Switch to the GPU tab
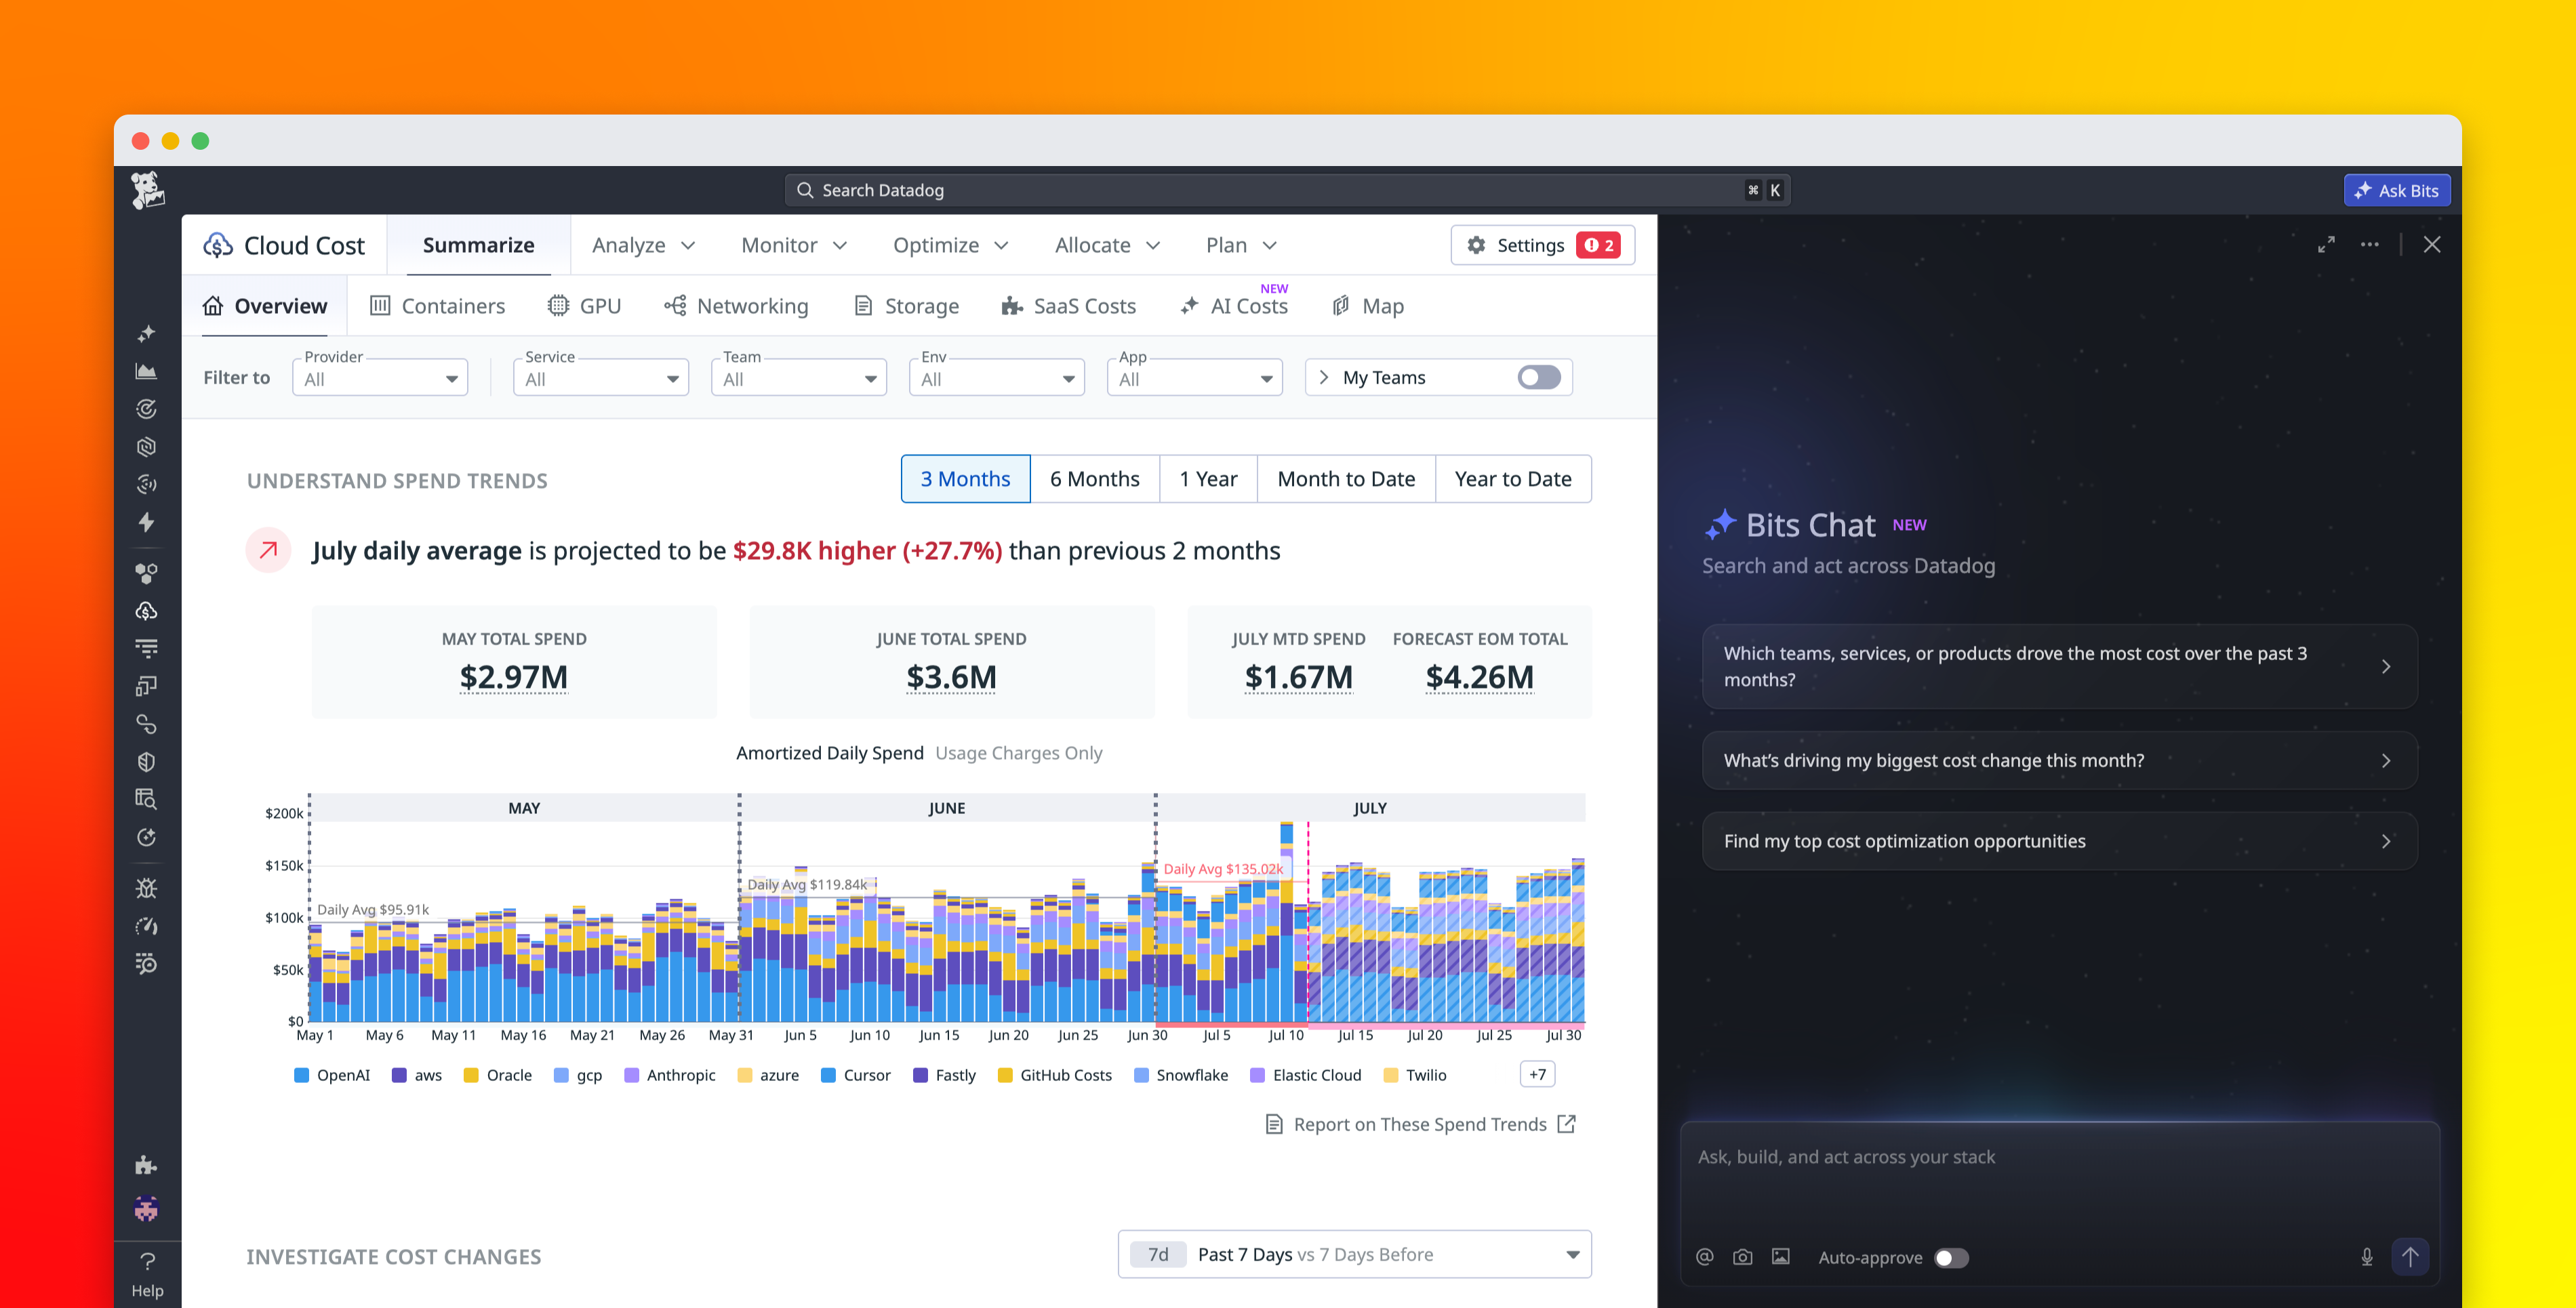 click(x=585, y=306)
